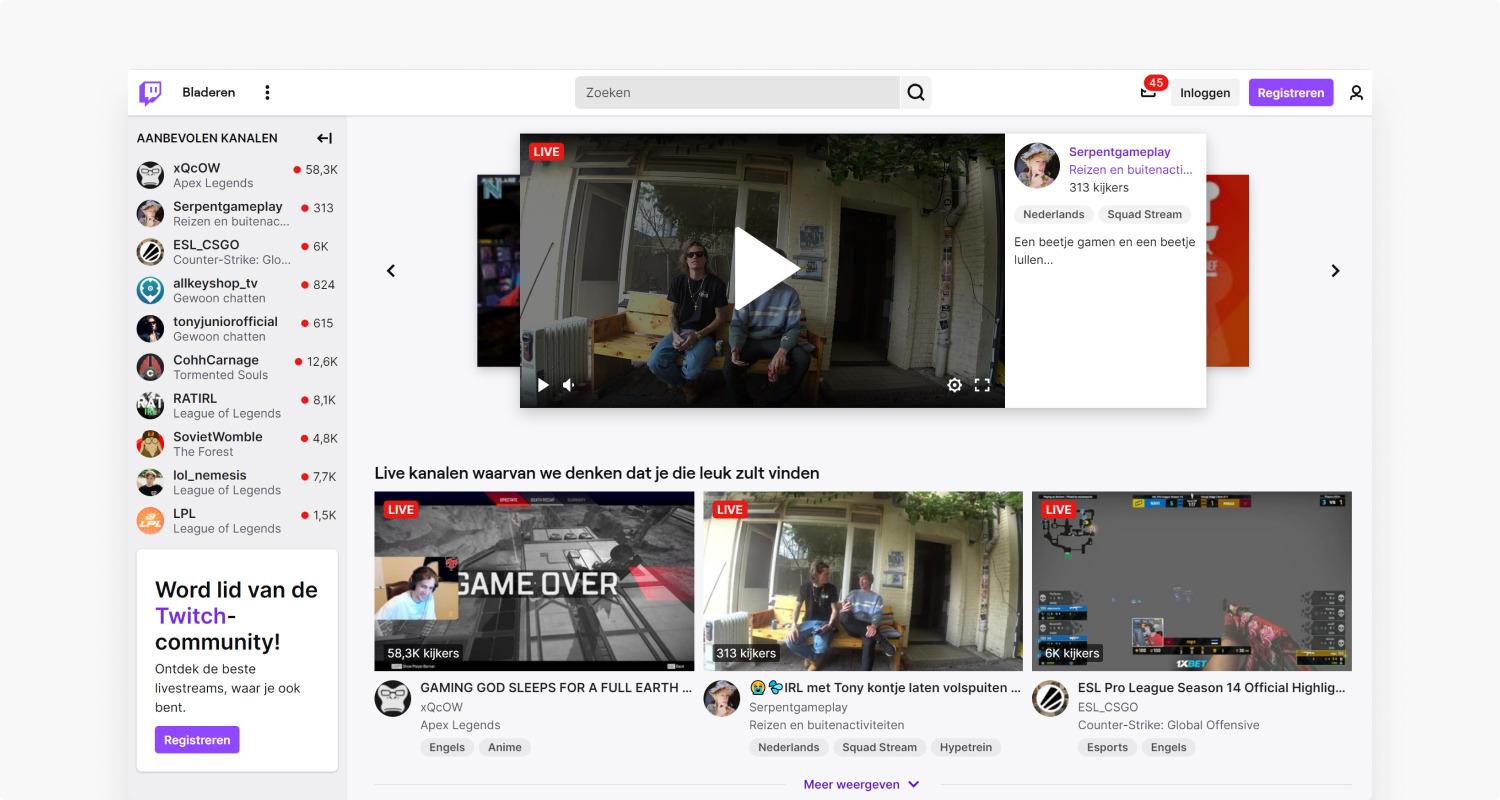This screenshot has width=1500, height=800.
Task: Click LPL avatar in sidebar
Action: coord(150,520)
